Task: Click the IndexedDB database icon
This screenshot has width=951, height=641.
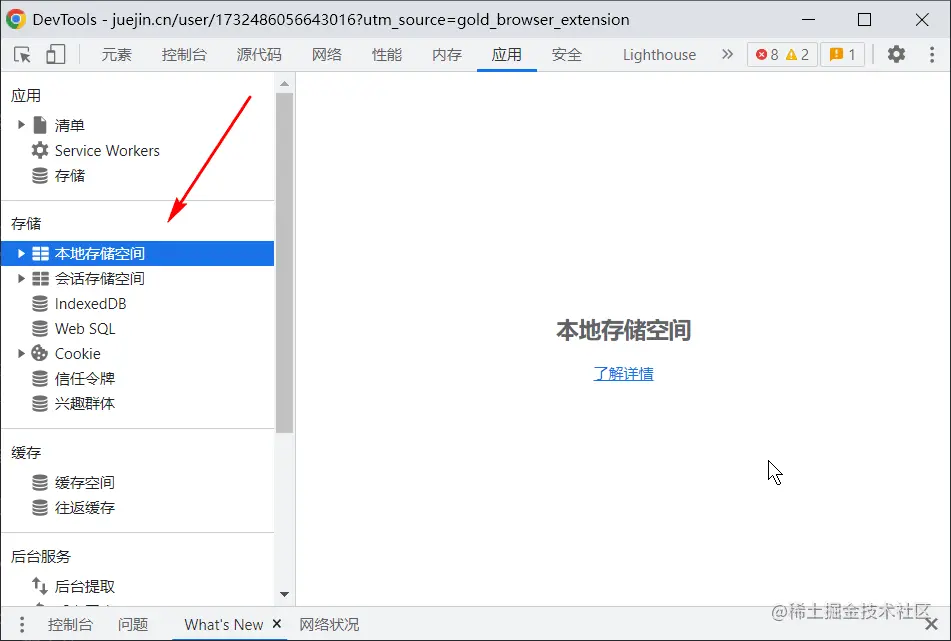Action: coord(40,304)
